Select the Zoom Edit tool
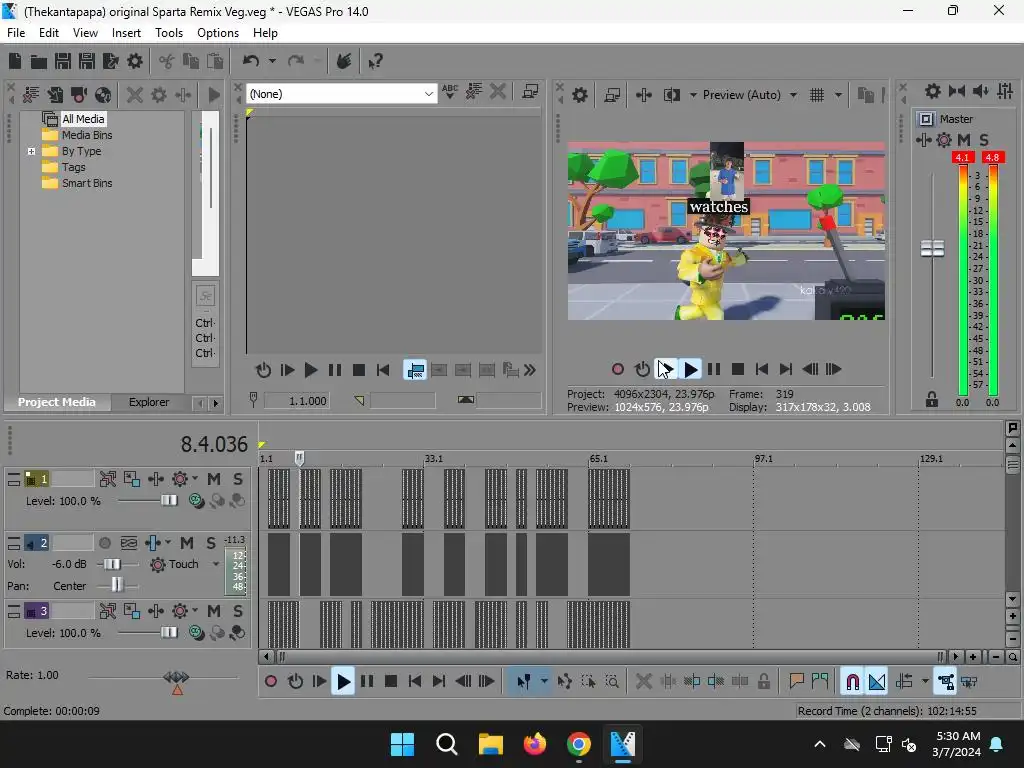This screenshot has height=768, width=1024. 612,682
